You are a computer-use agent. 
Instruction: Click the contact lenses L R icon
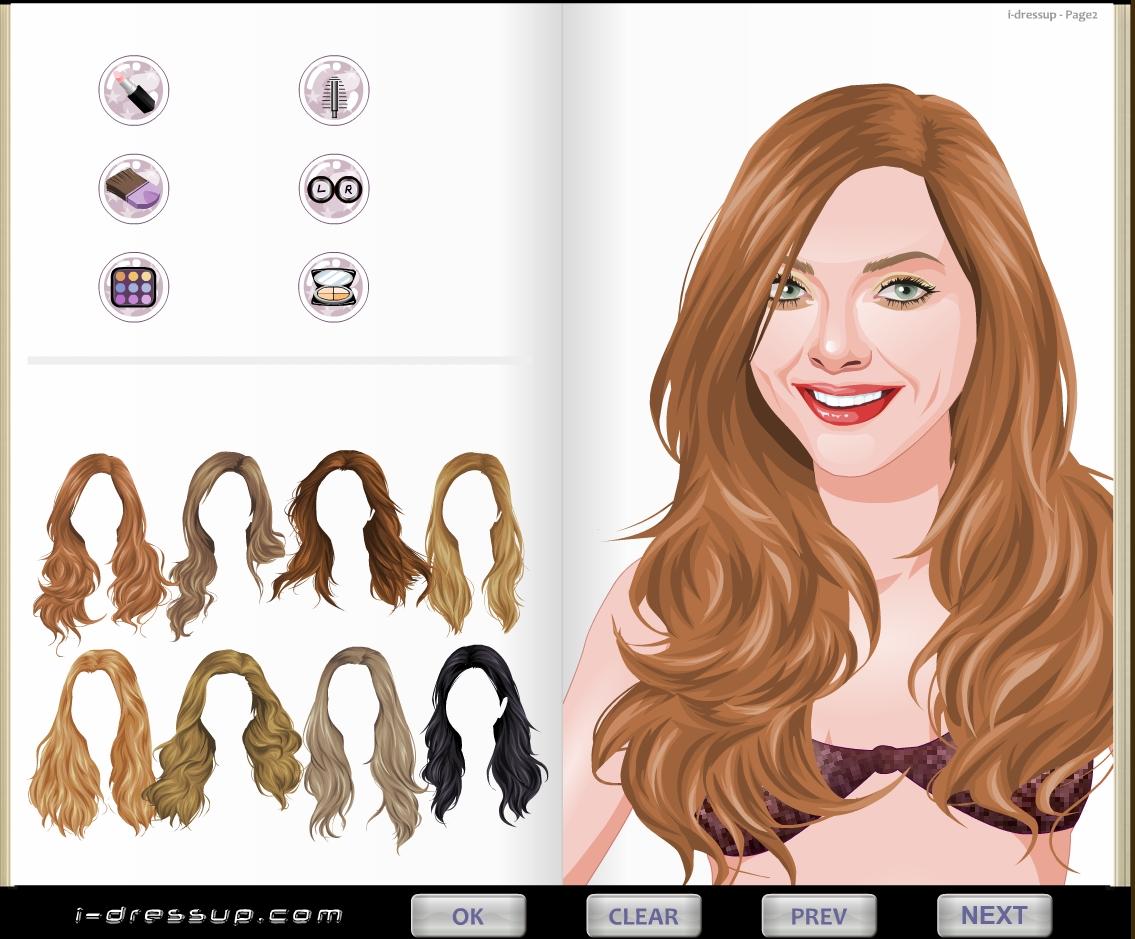[334, 188]
